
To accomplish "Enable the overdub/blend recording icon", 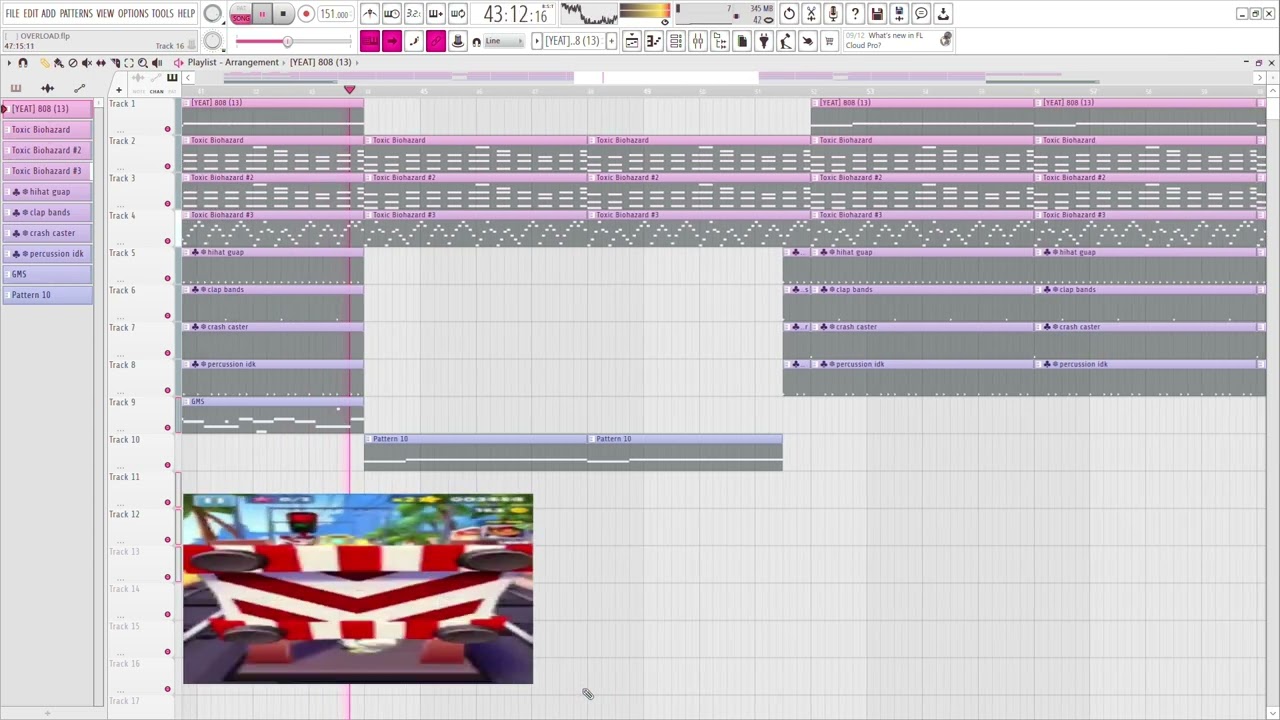I will click(436, 14).
